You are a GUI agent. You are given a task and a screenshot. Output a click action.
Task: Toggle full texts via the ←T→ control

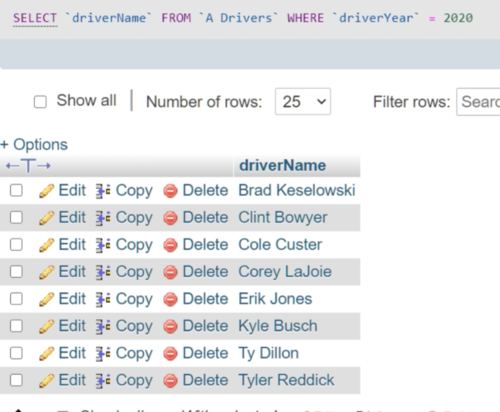coord(28,166)
